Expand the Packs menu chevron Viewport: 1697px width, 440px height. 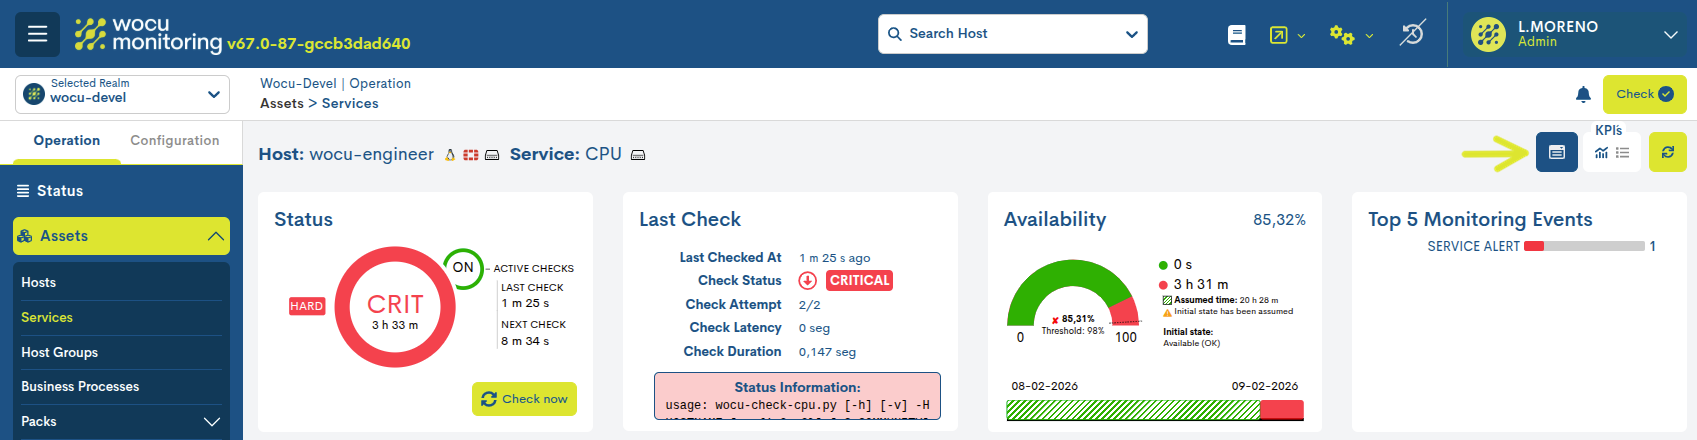click(212, 422)
